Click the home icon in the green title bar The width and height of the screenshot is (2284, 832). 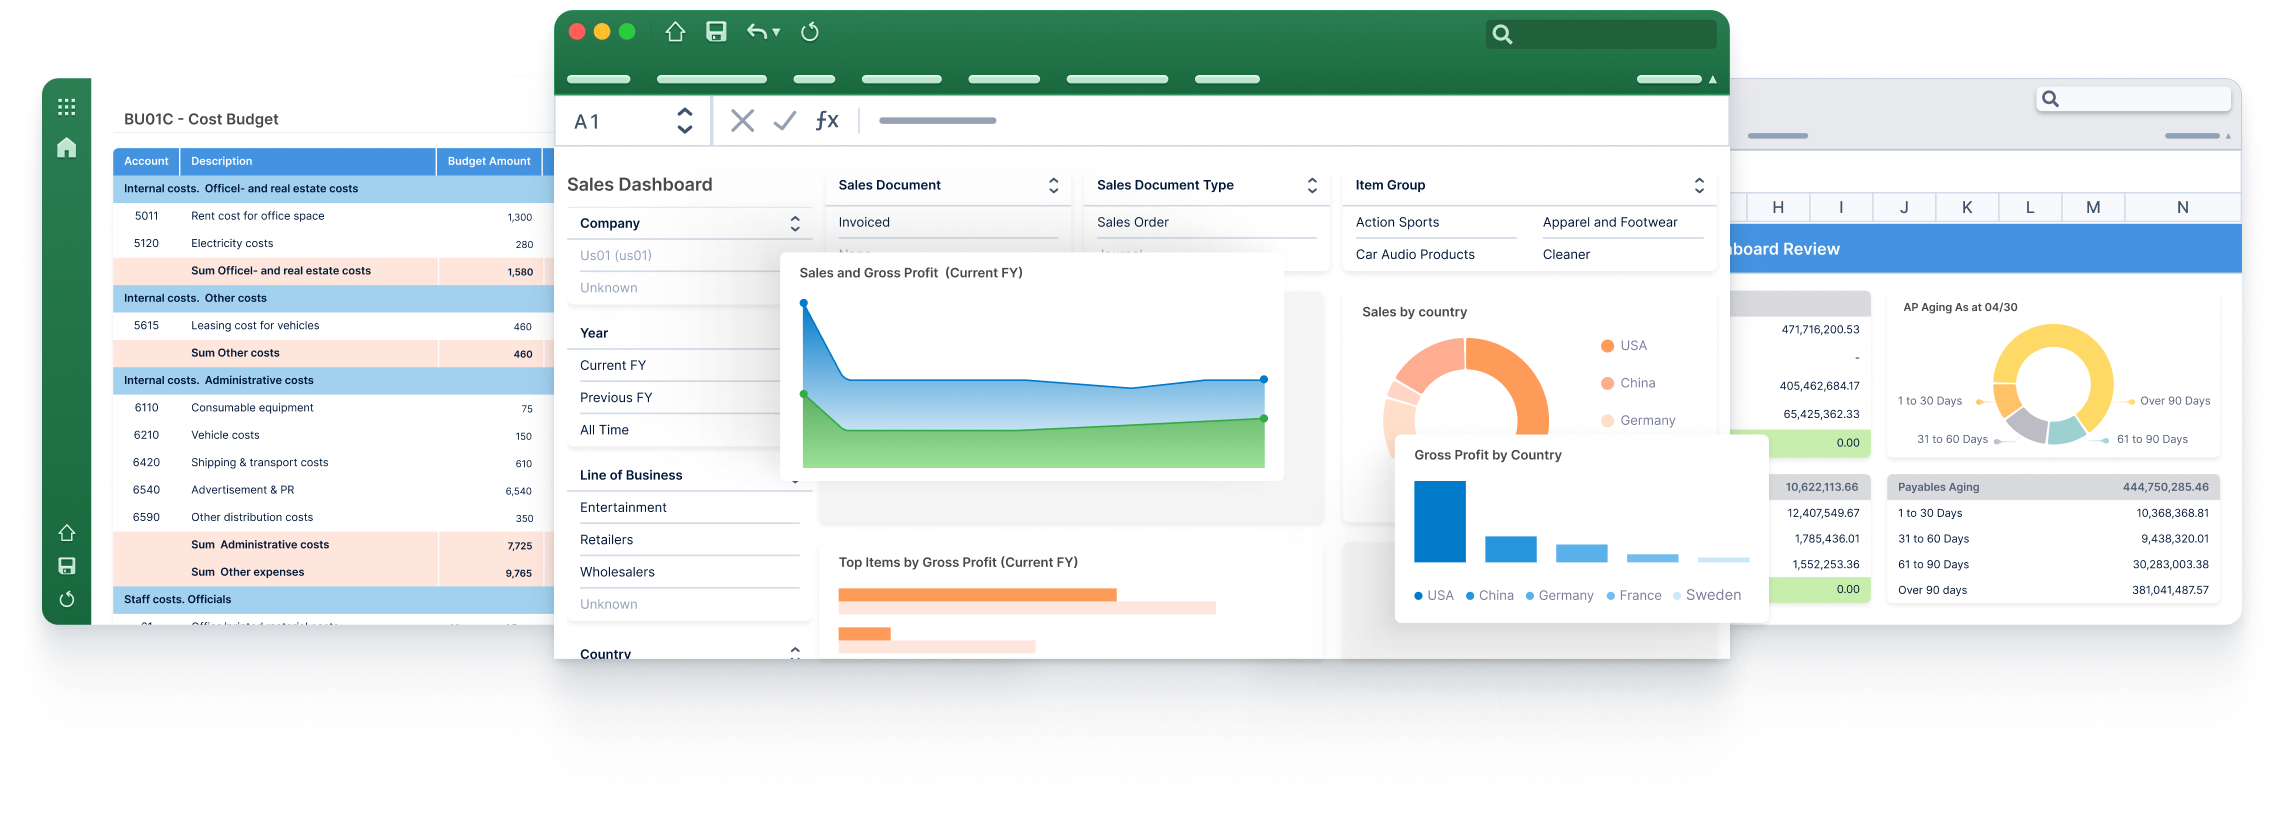pyautogui.click(x=675, y=32)
